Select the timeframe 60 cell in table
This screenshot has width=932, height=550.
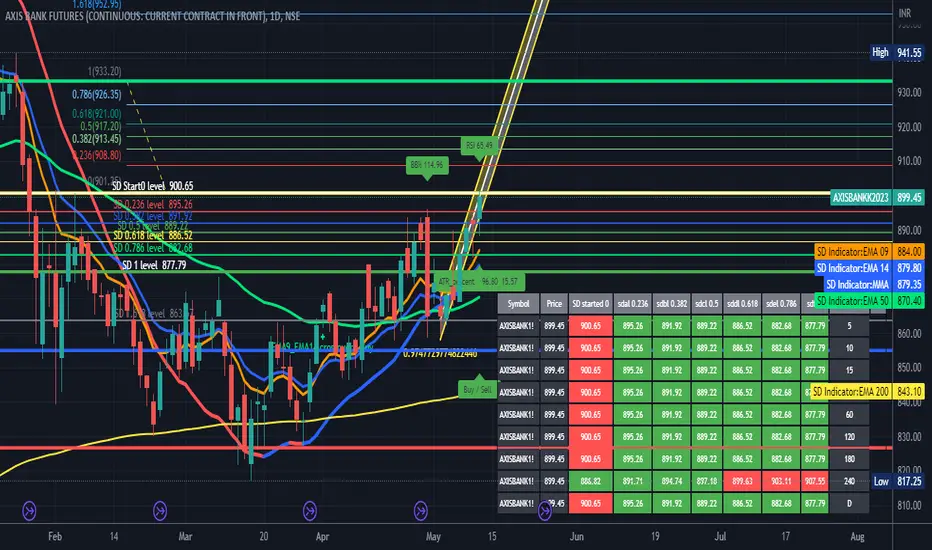pos(849,414)
